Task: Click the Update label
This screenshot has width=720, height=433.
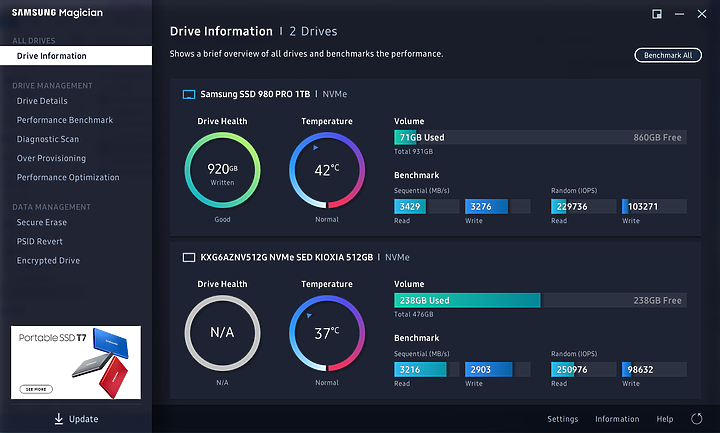Action: tap(84, 419)
